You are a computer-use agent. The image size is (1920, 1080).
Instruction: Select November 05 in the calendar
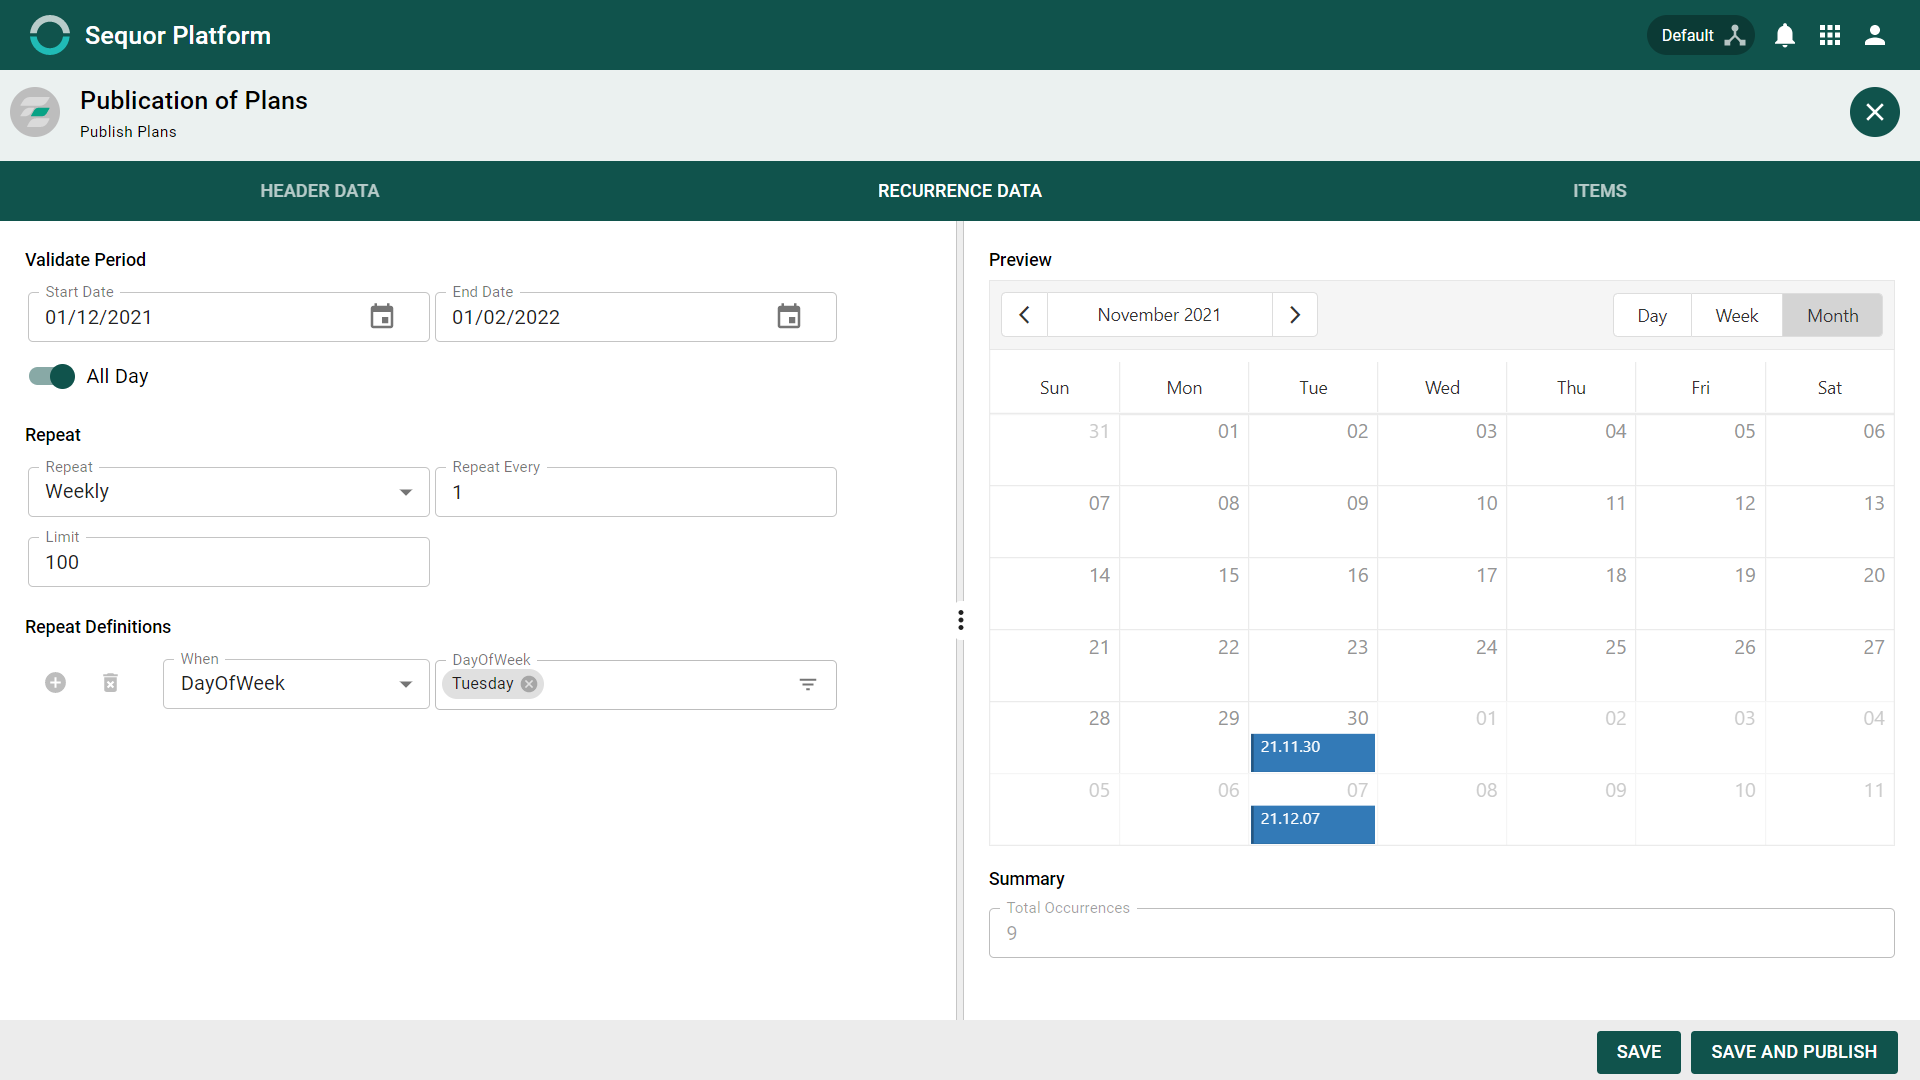pos(1700,450)
